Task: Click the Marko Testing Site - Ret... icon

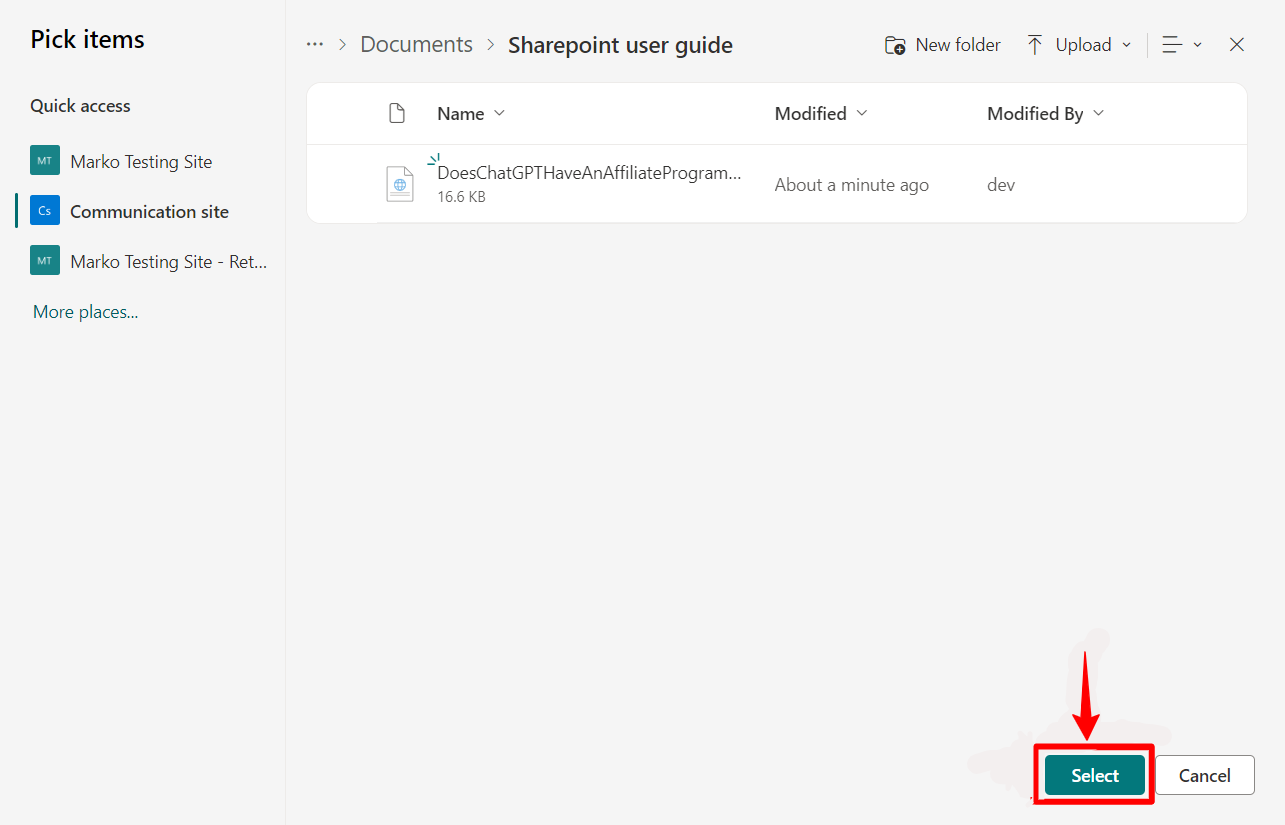Action: click(x=45, y=261)
